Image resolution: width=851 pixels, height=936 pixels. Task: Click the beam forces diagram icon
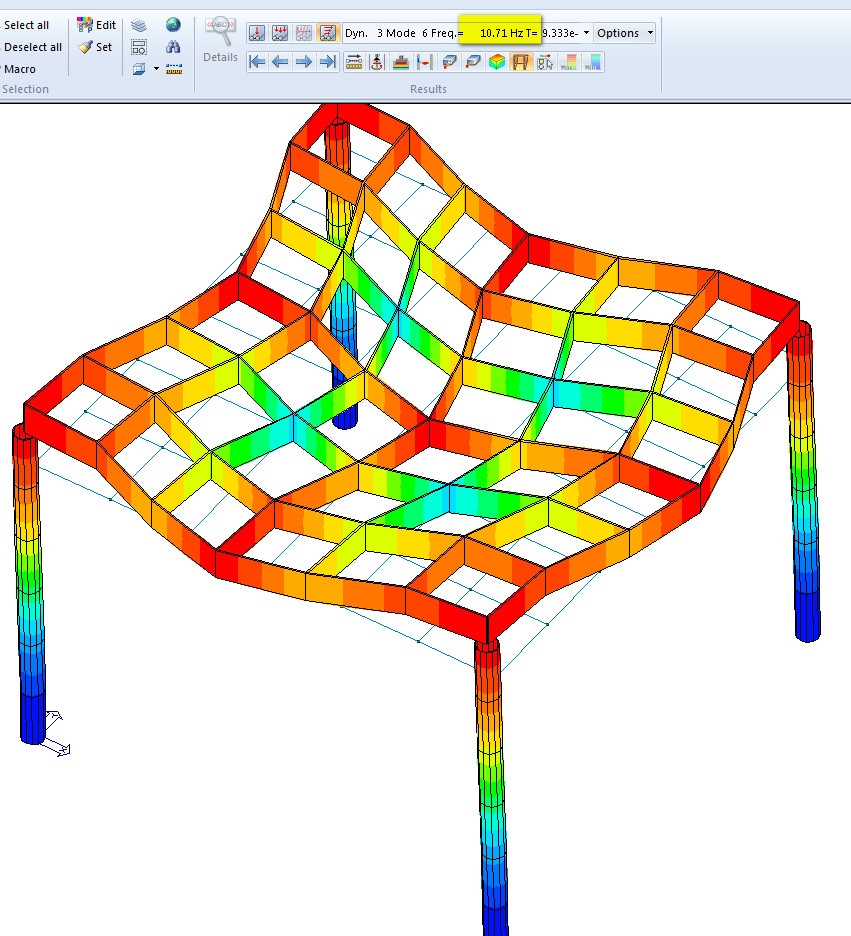pyautogui.click(x=425, y=61)
